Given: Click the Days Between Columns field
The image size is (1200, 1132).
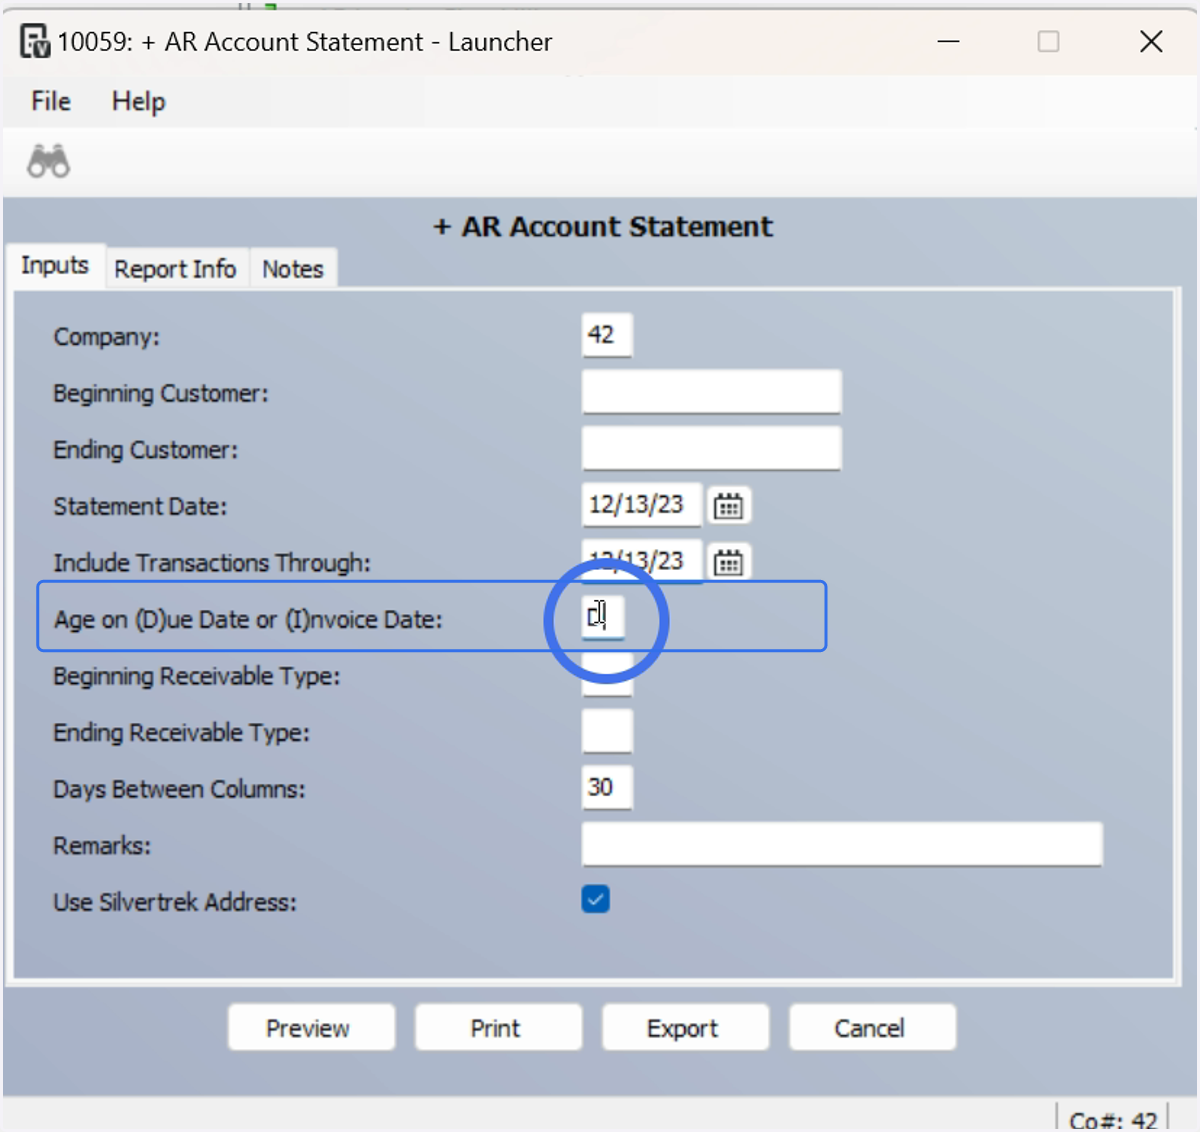Looking at the screenshot, I should coord(607,788).
